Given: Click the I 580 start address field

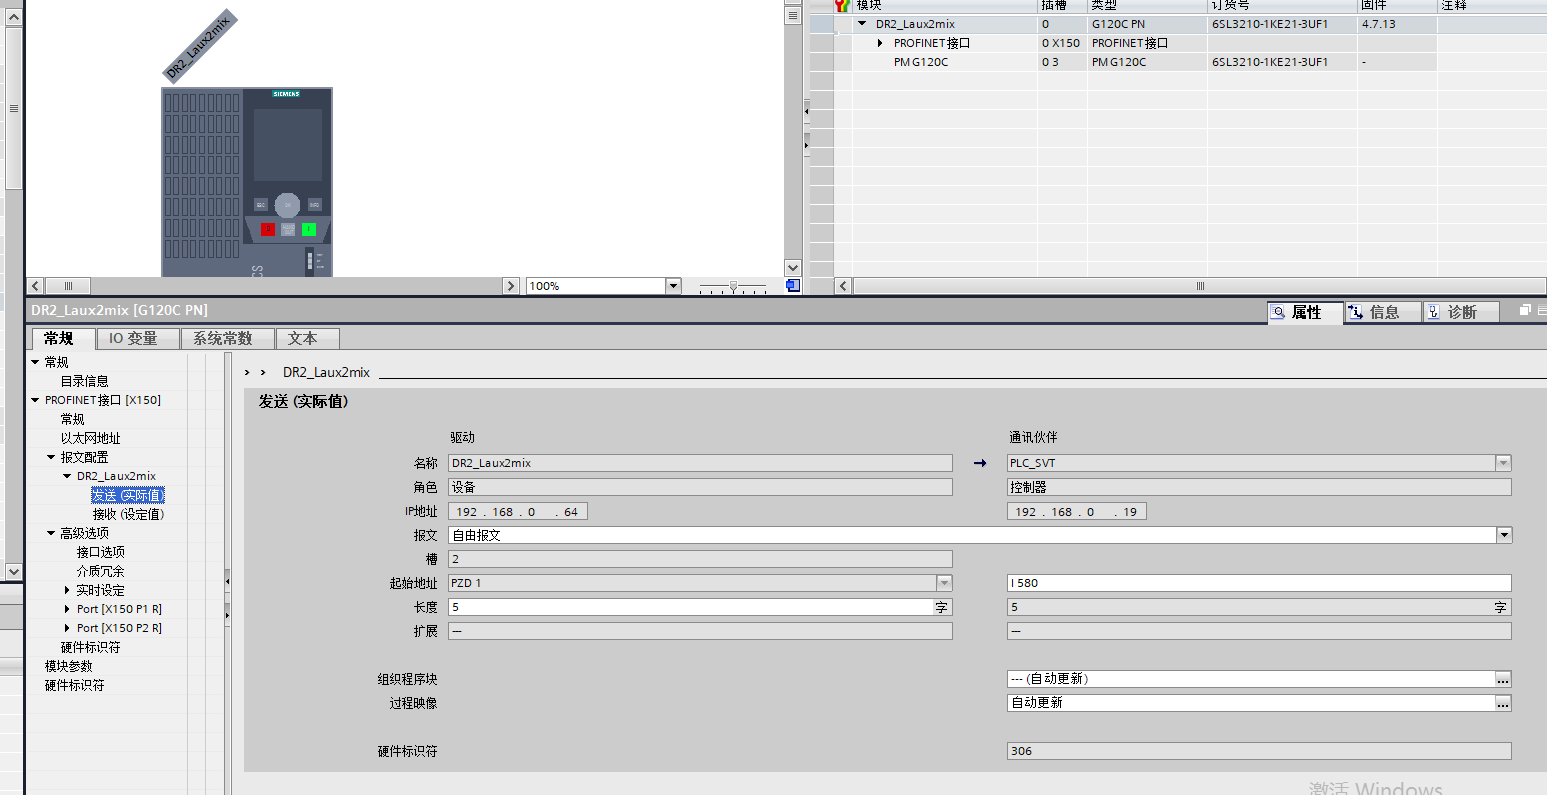Looking at the screenshot, I should pyautogui.click(x=1259, y=583).
